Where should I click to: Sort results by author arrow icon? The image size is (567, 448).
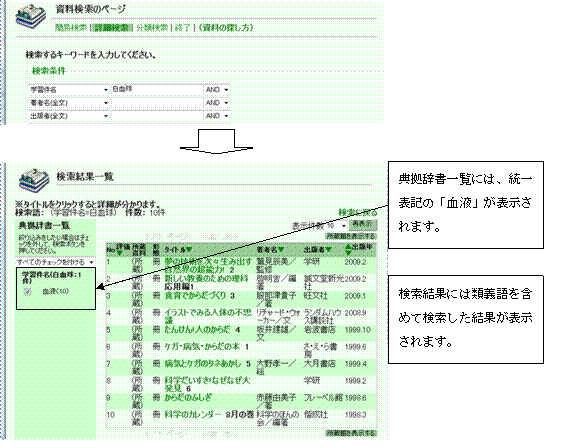pos(281,250)
